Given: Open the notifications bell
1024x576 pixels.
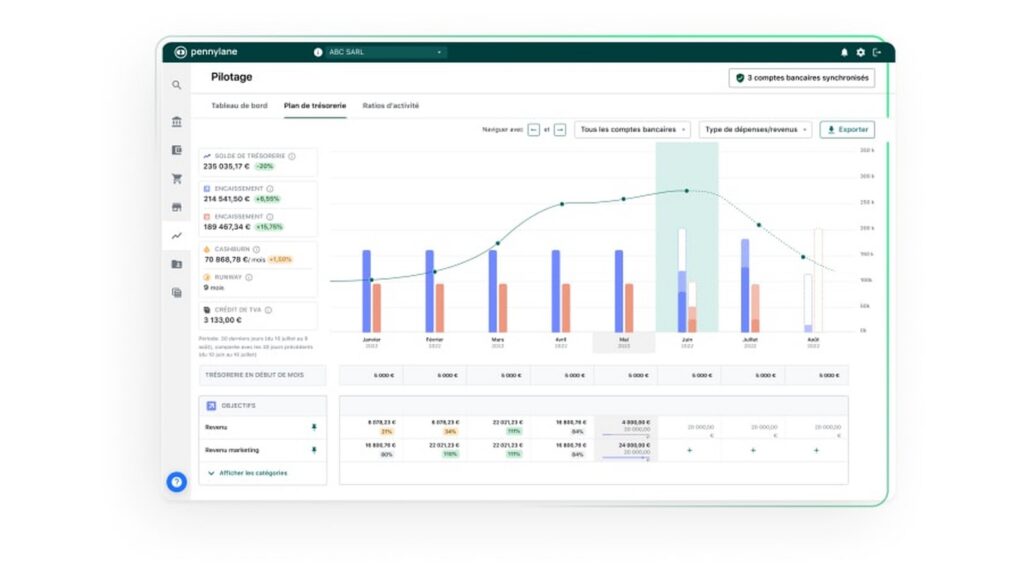Looking at the screenshot, I should [844, 52].
